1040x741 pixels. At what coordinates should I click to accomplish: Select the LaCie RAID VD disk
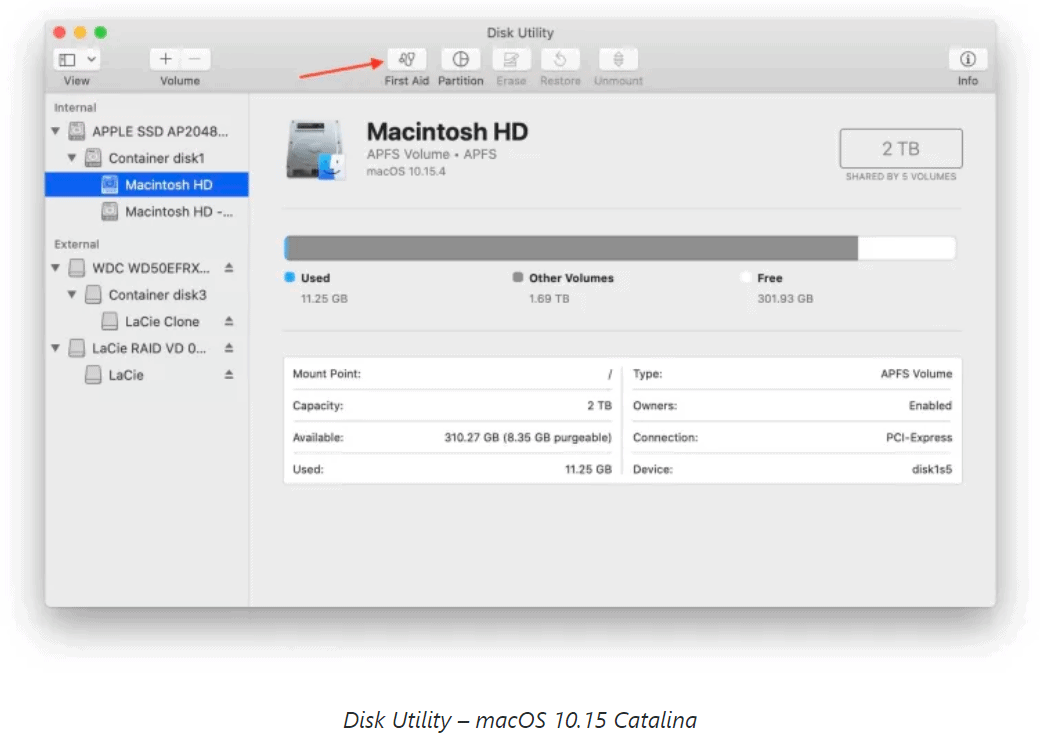click(147, 348)
